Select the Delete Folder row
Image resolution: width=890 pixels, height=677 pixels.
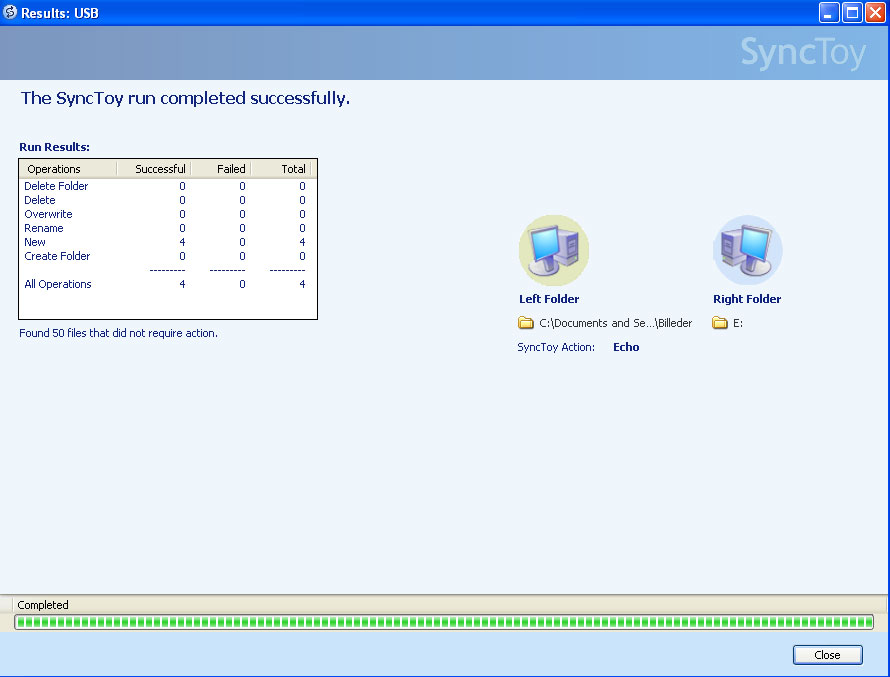56,186
